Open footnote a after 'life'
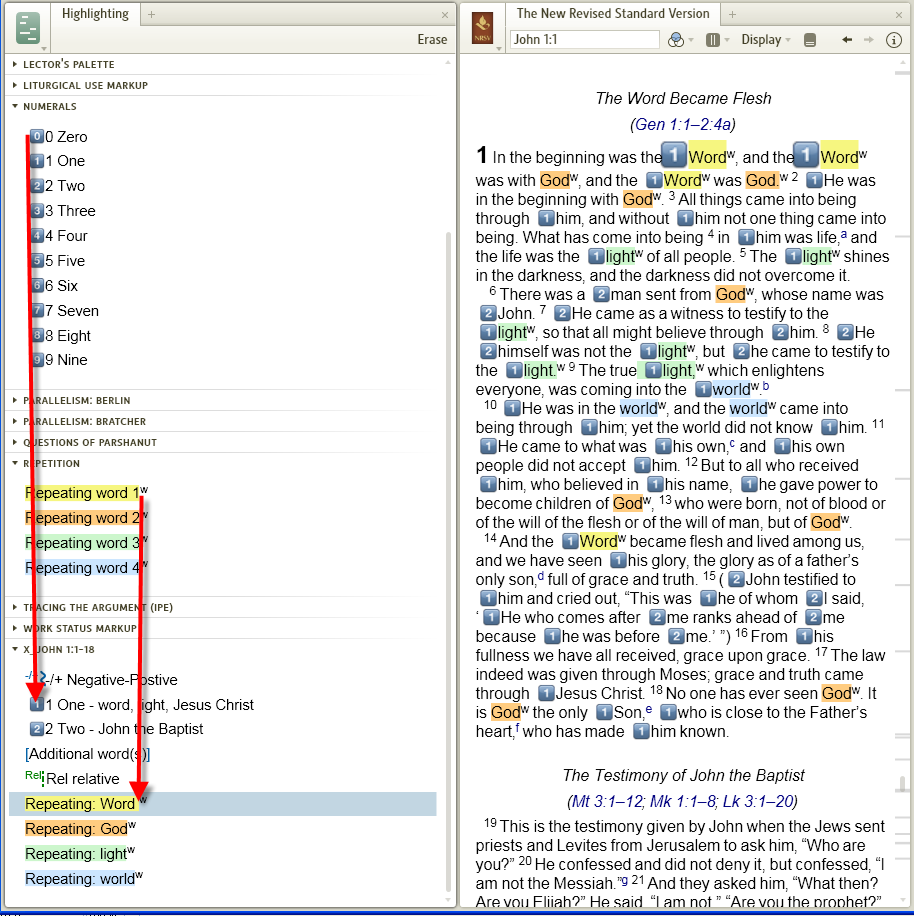 (x=844, y=234)
